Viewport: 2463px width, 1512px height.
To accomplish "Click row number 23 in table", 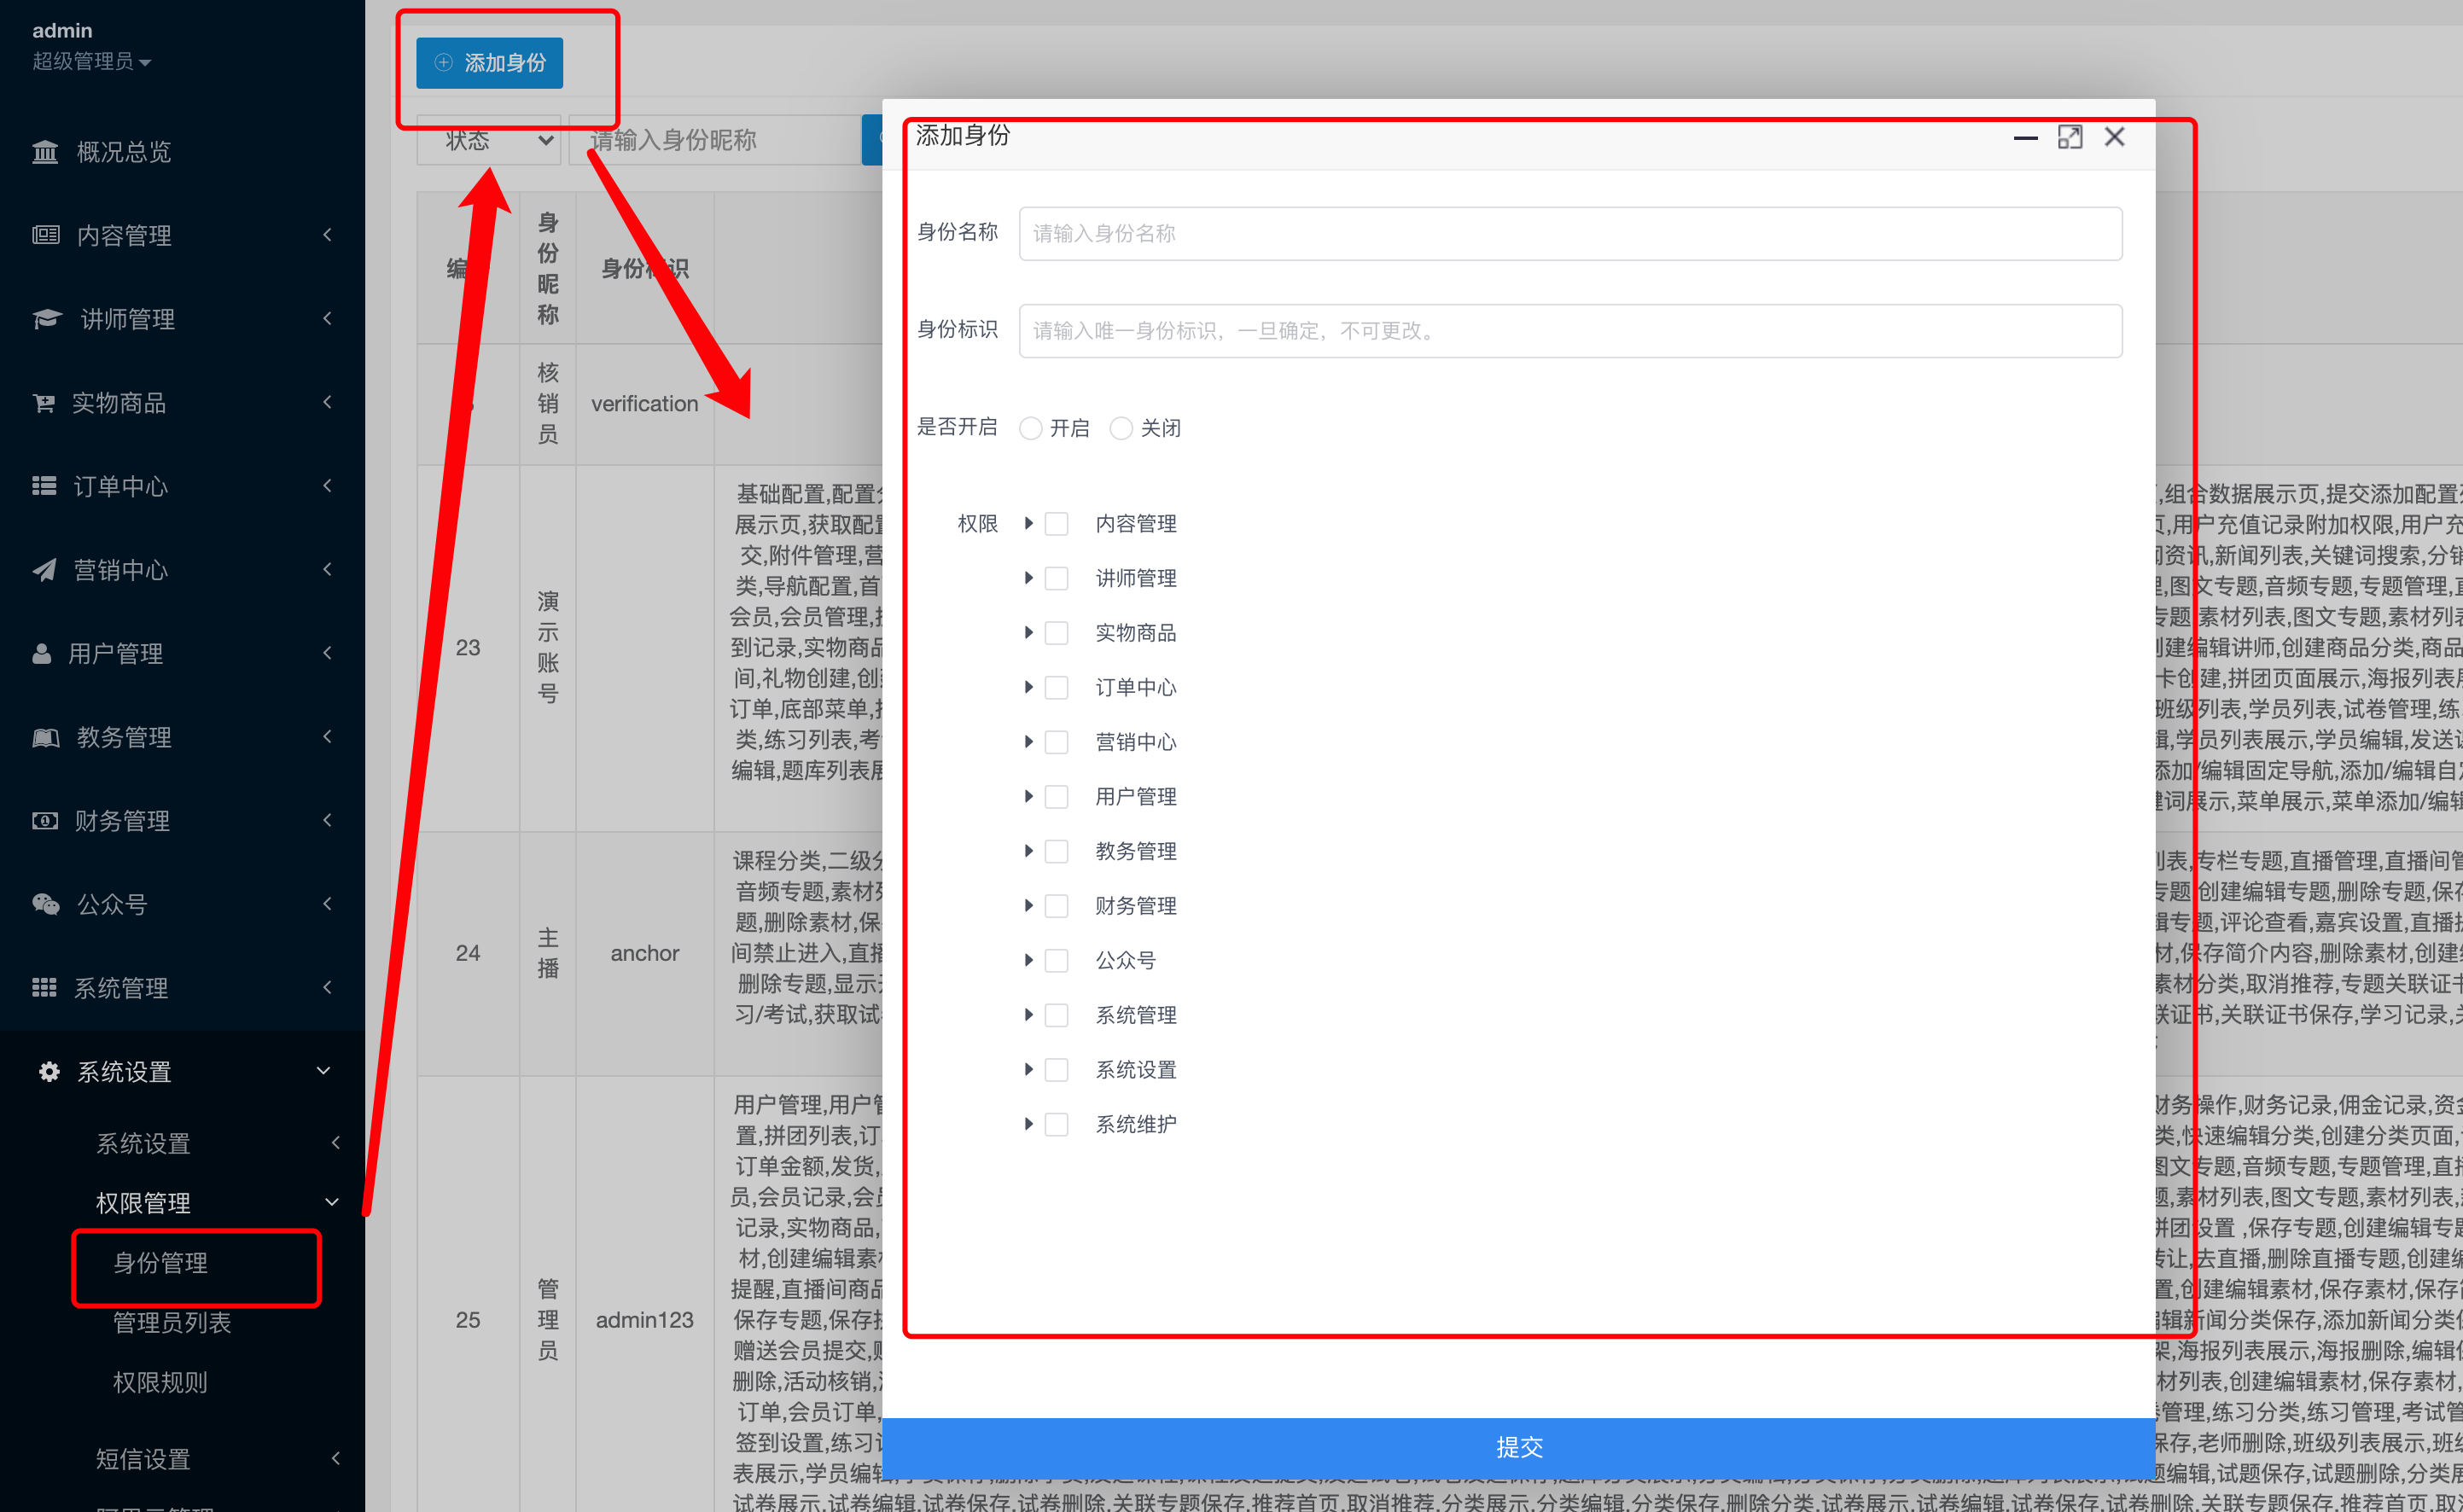I will (468, 648).
